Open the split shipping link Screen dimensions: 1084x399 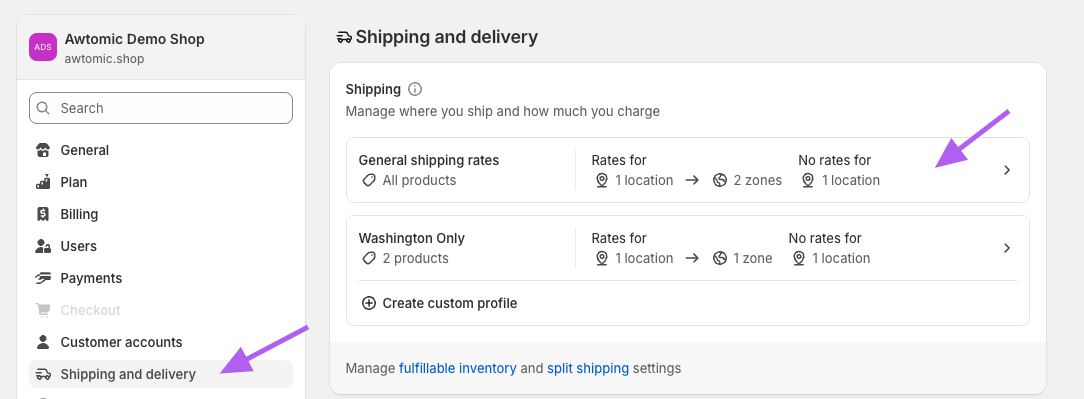(588, 369)
